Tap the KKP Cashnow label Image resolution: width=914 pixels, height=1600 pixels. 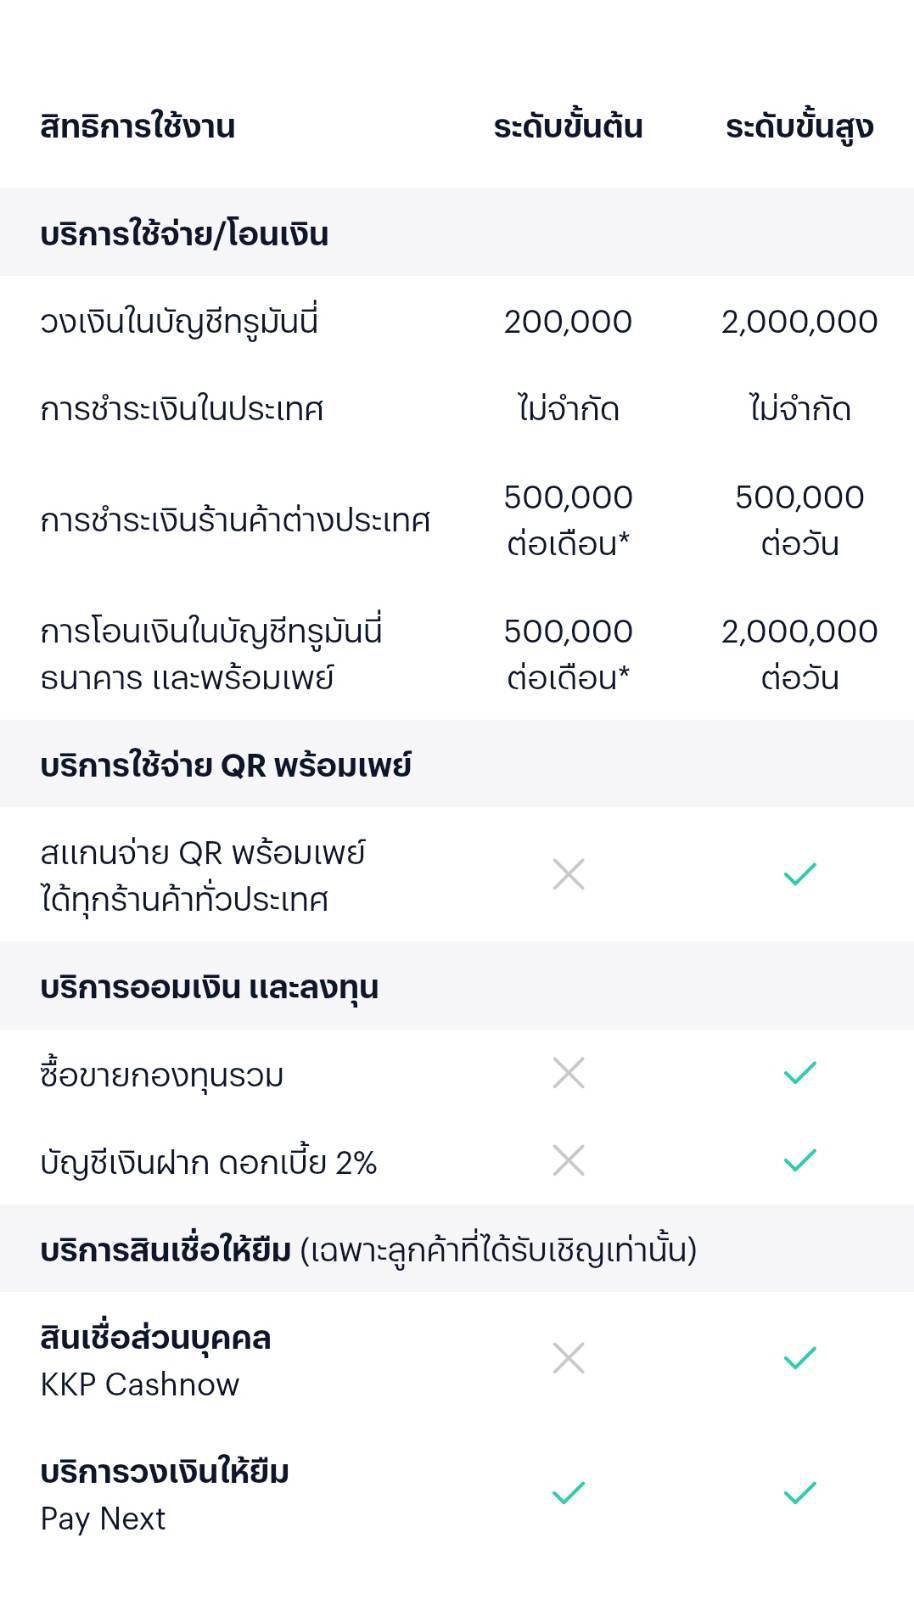pos(140,1384)
